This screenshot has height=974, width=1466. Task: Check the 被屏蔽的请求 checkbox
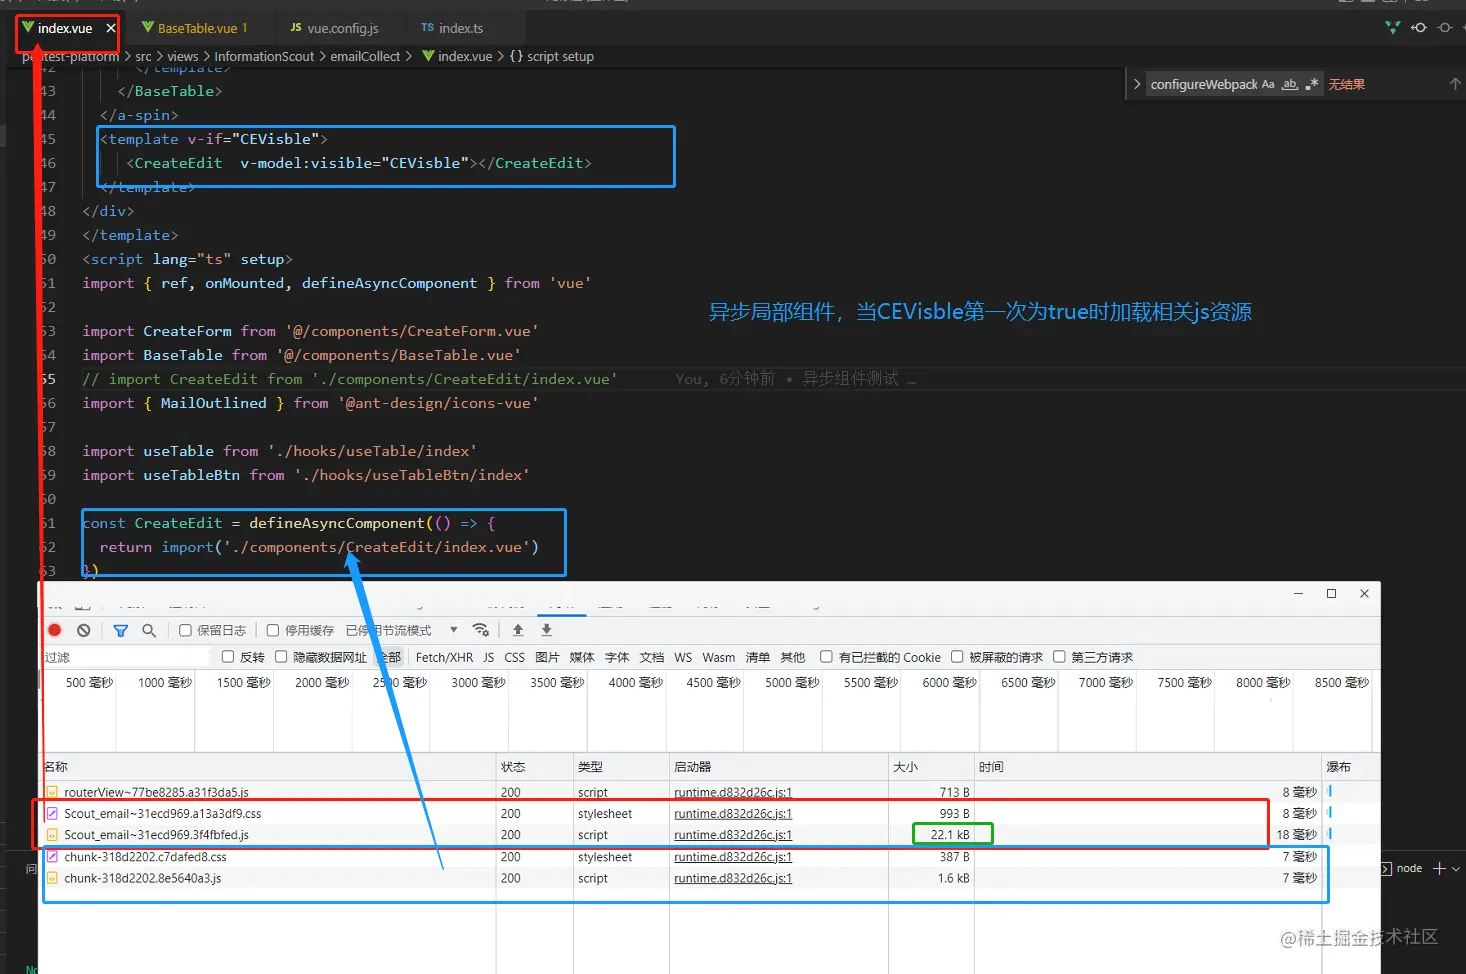point(957,657)
